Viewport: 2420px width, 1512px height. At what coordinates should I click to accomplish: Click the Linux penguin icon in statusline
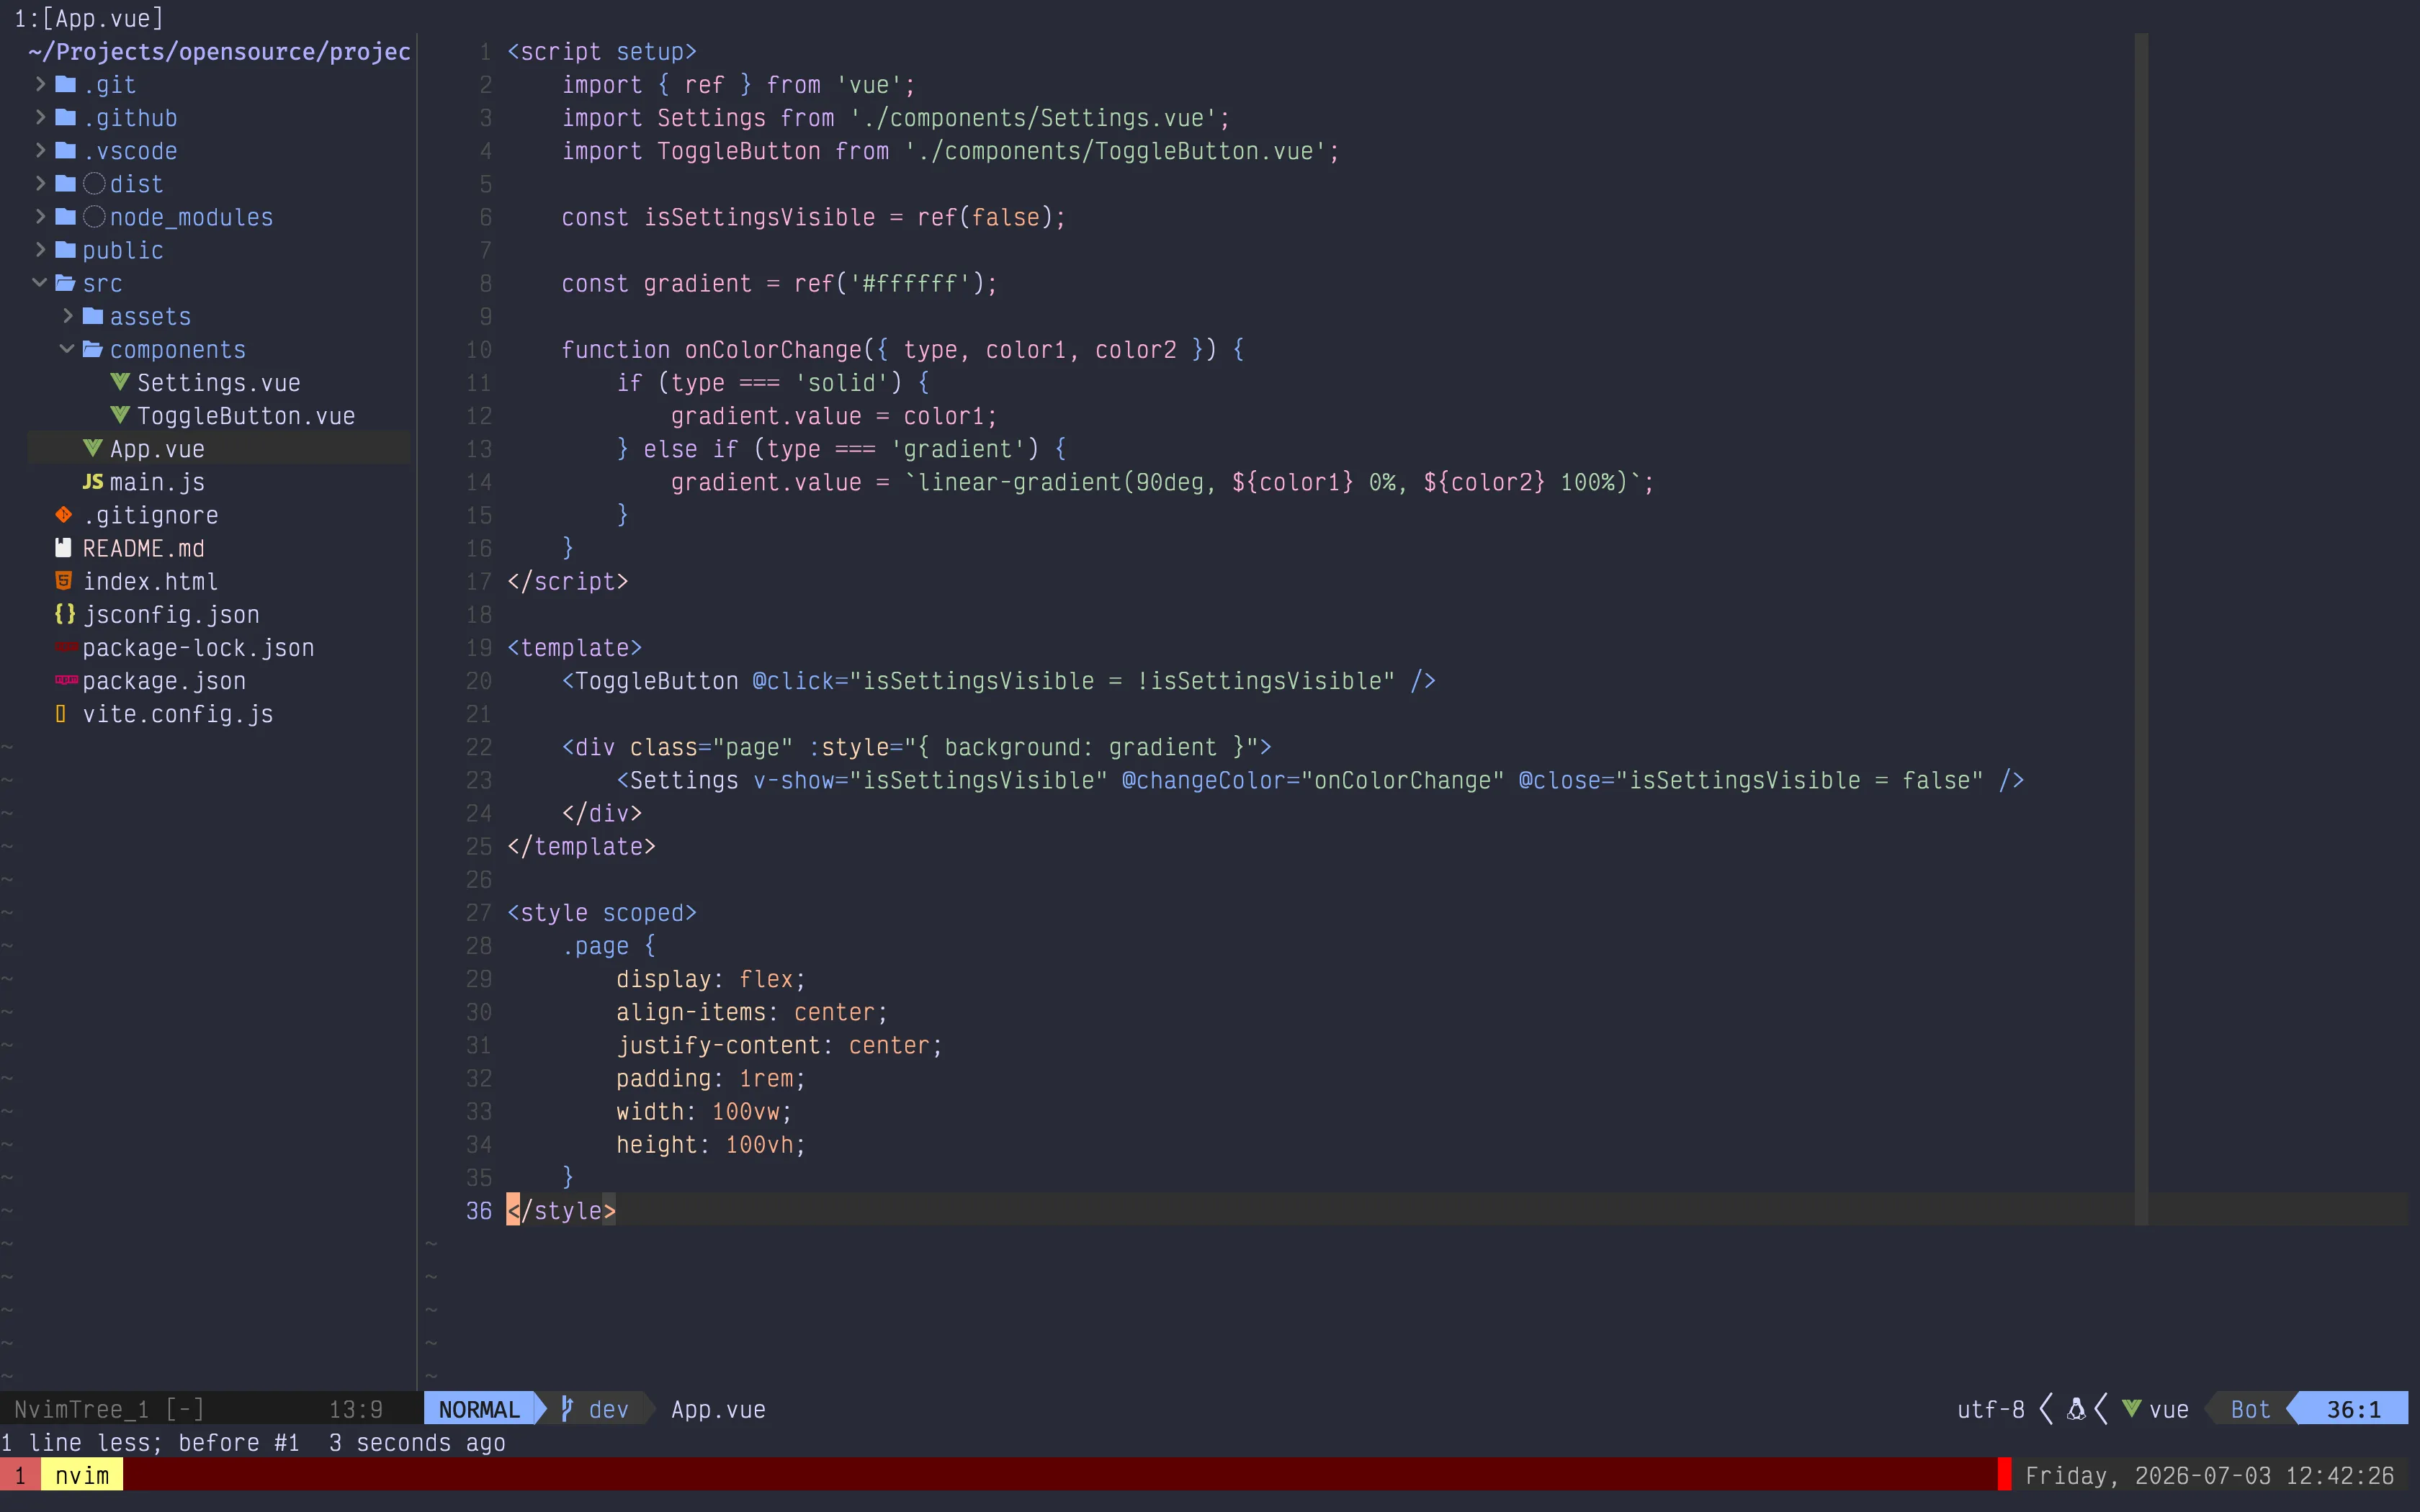[2076, 1409]
